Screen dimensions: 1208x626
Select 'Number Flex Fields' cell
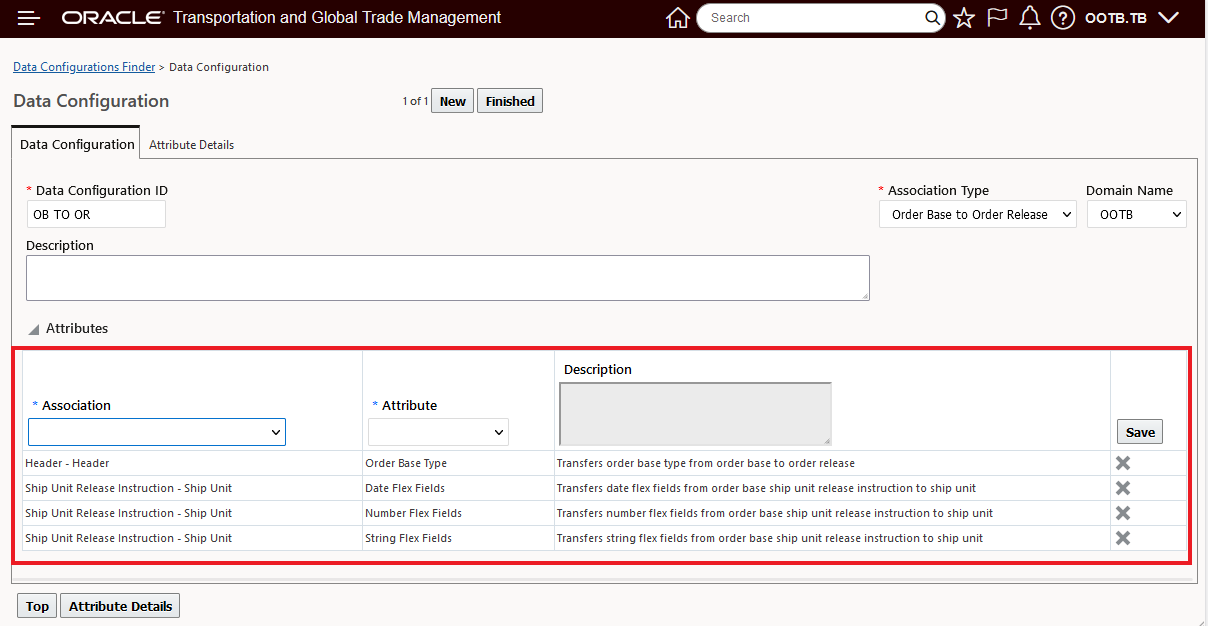458,513
